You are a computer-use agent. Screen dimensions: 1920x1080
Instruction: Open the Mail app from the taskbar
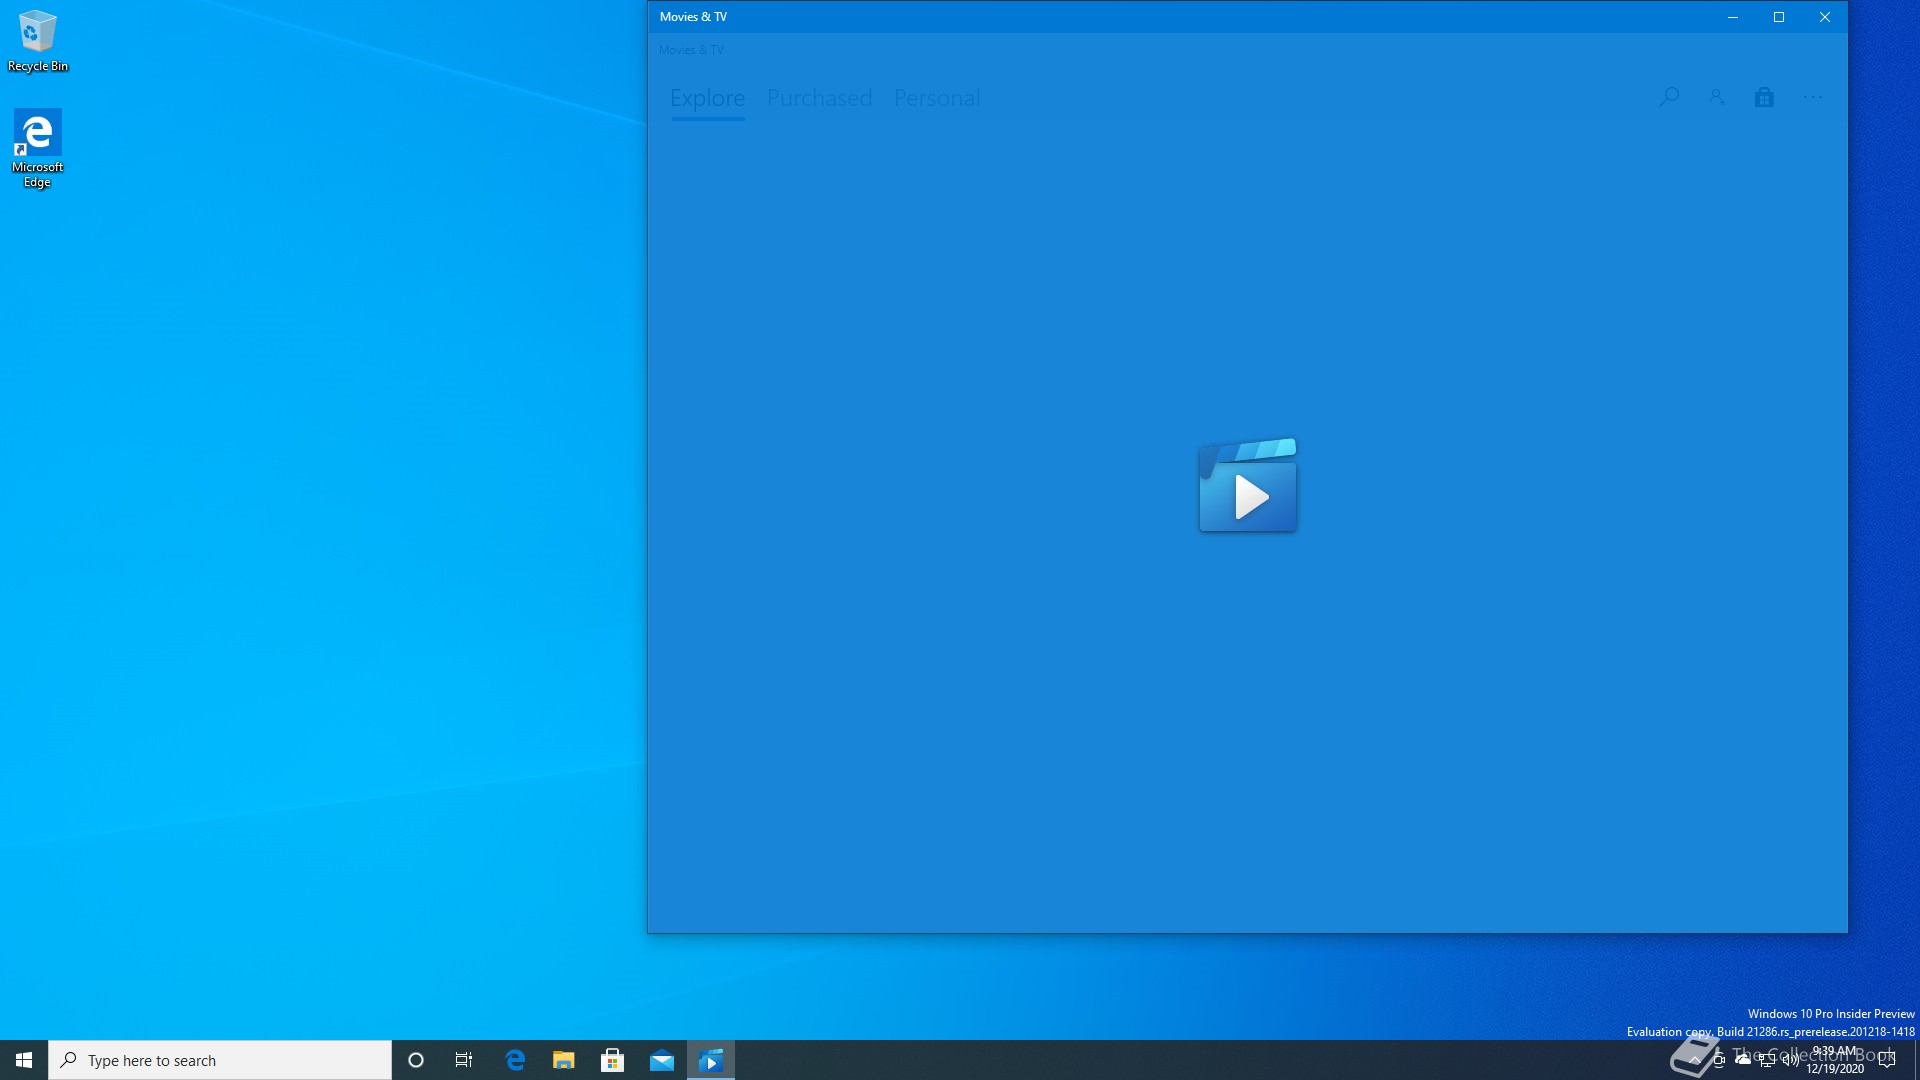662,1060
